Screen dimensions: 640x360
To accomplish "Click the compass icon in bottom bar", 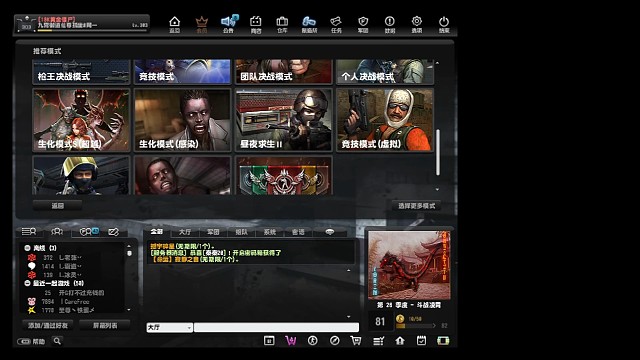I will (334, 340).
